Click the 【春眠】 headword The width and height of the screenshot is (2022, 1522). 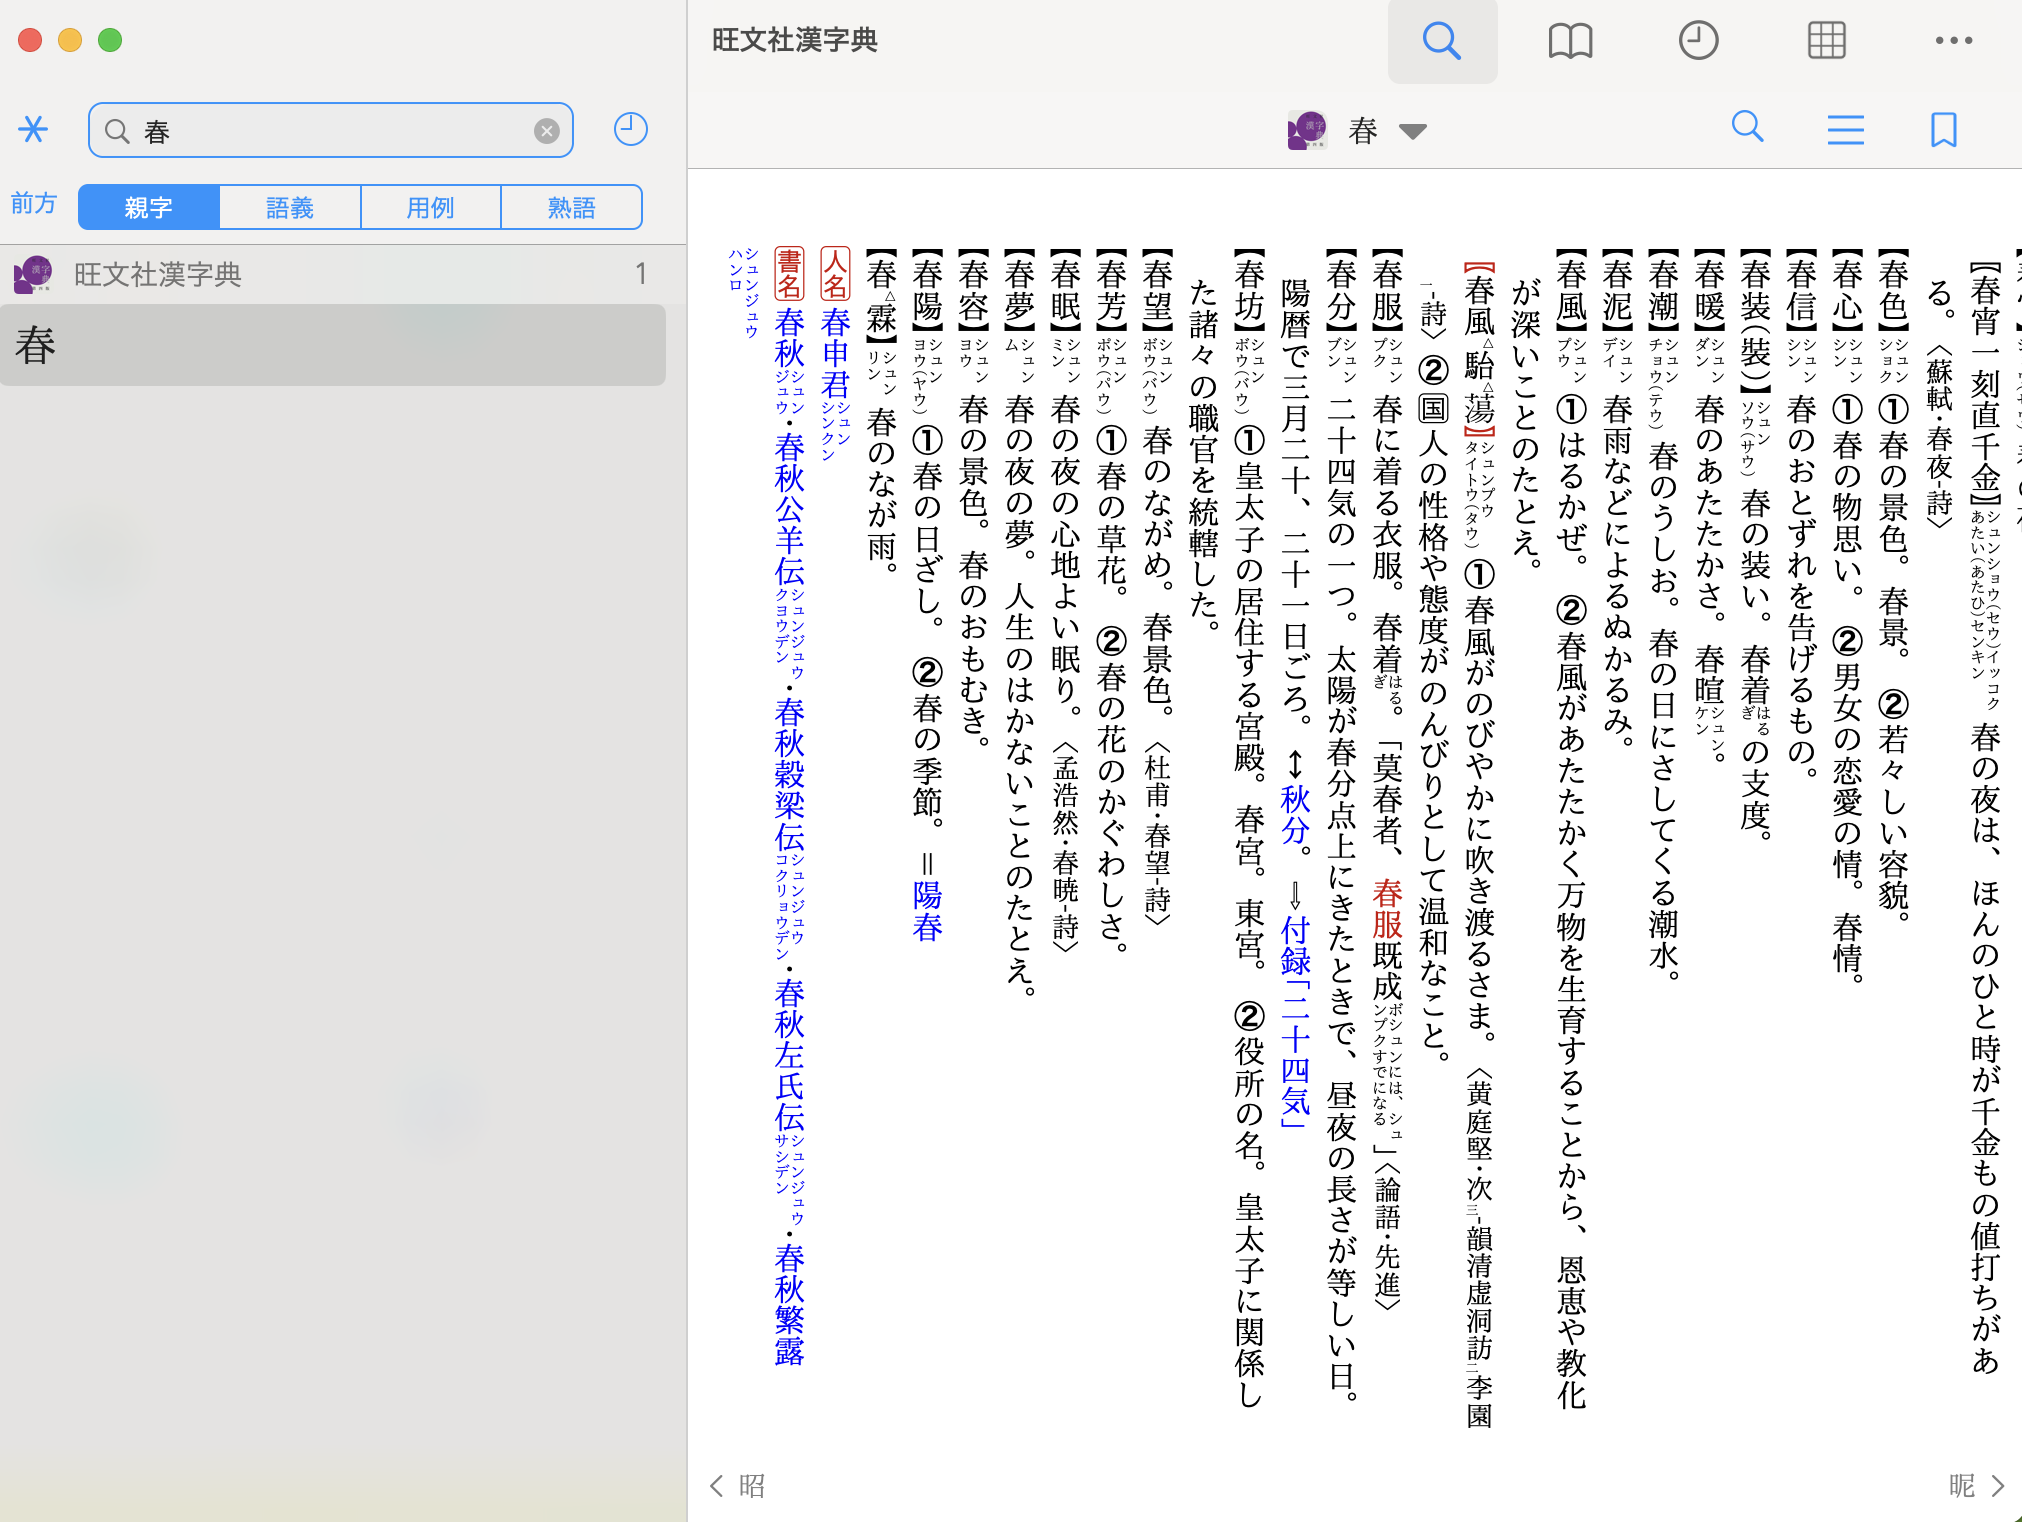(x=1065, y=290)
